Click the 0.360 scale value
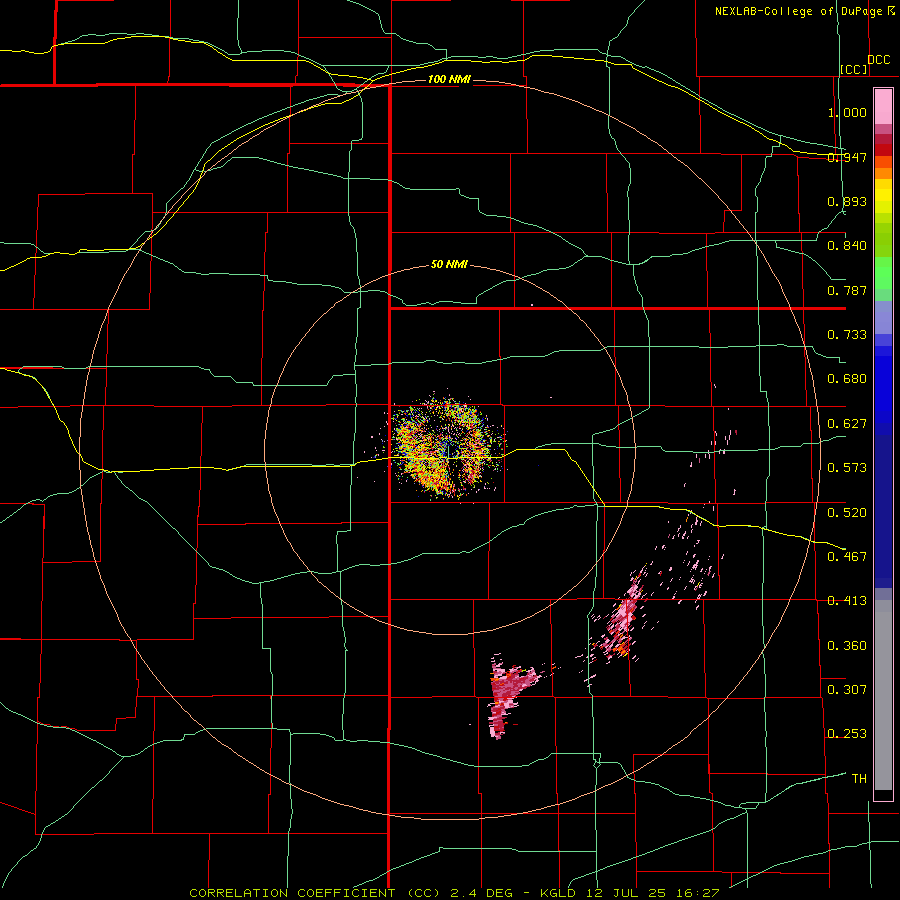 [x=847, y=646]
